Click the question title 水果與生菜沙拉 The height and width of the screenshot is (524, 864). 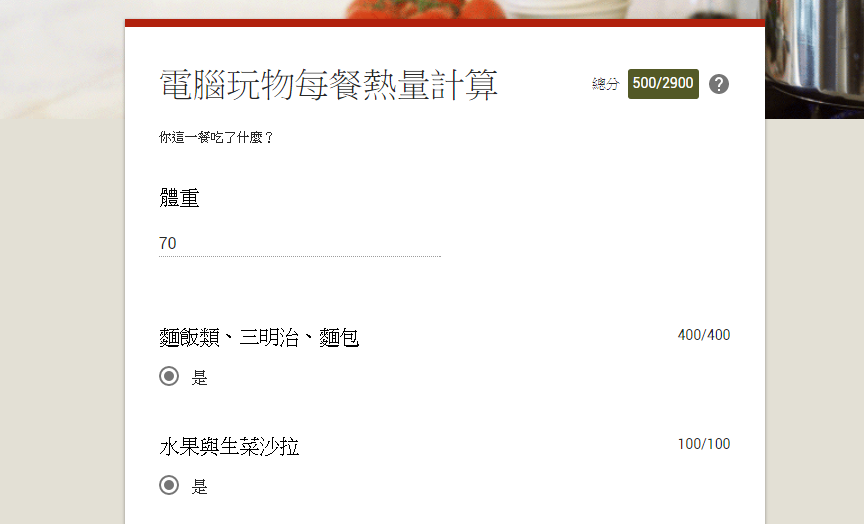(229, 446)
